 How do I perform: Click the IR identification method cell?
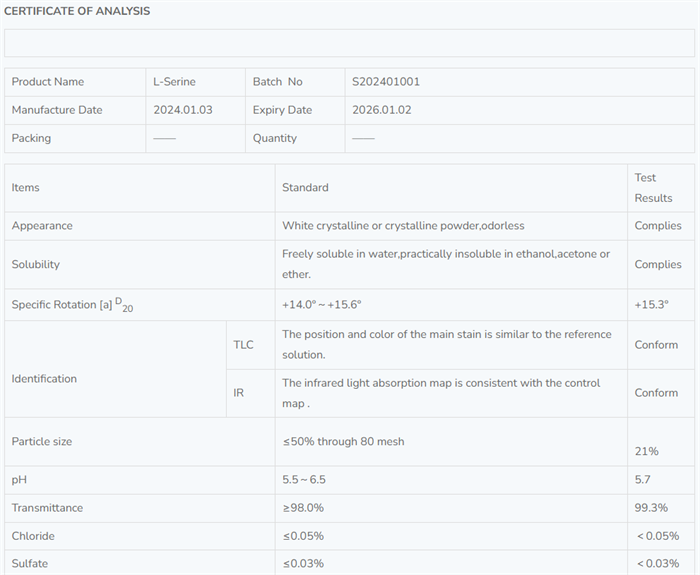click(238, 393)
